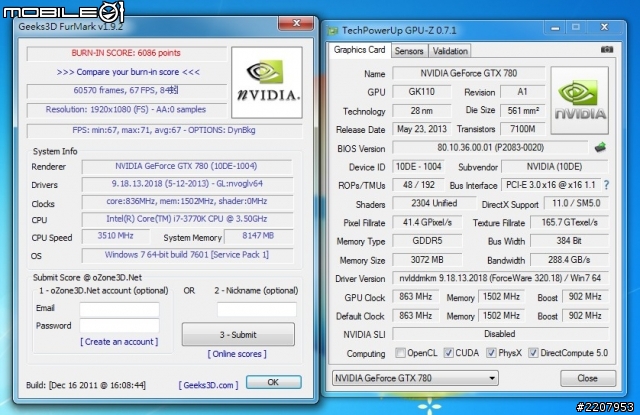Viewport: 640px width, 415px height.
Task: Click the Driver Version field nvlddmkm 9.18.13.2018
Action: [500, 278]
